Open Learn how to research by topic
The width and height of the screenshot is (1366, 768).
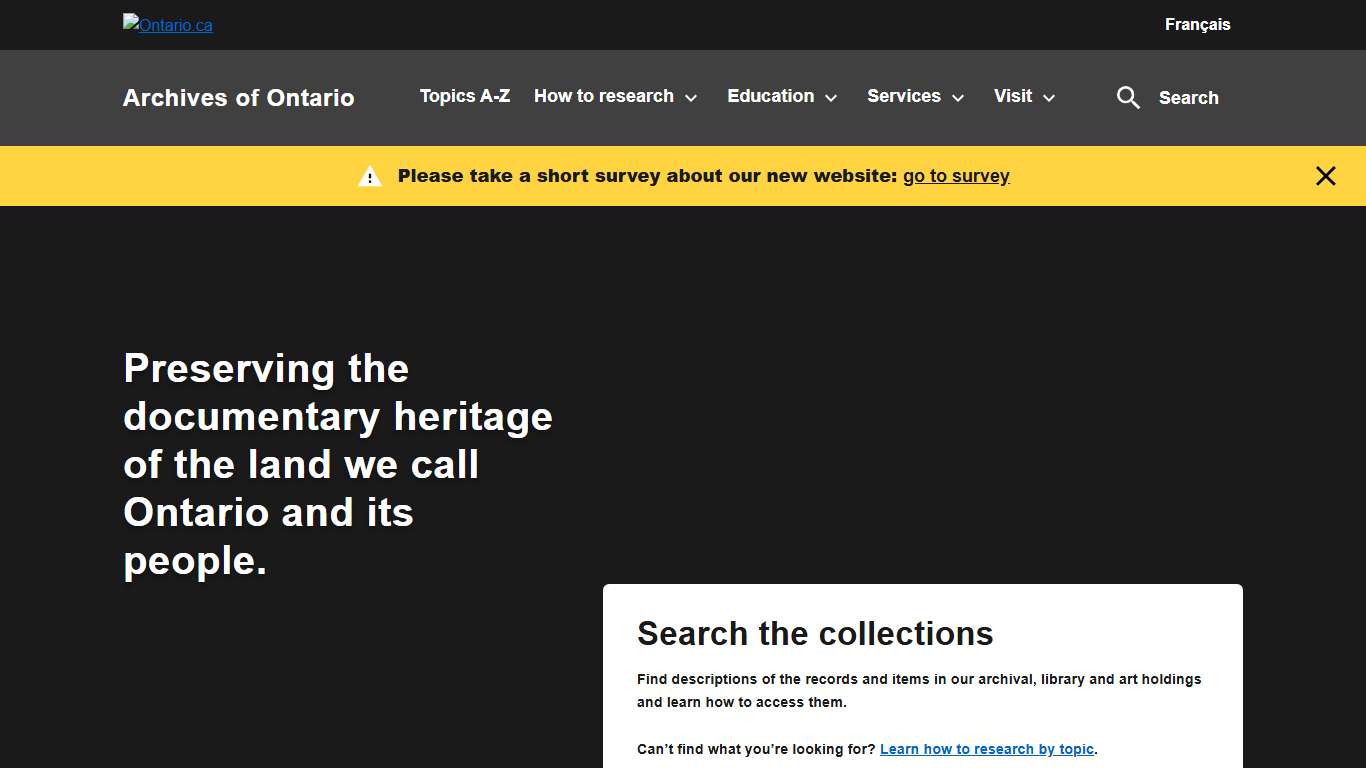[x=986, y=748]
